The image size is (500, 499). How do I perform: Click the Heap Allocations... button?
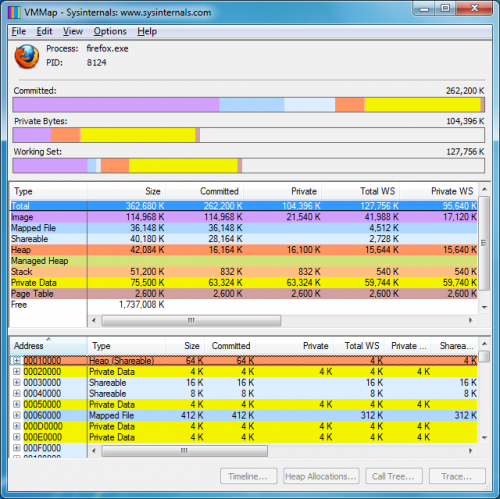(x=321, y=476)
